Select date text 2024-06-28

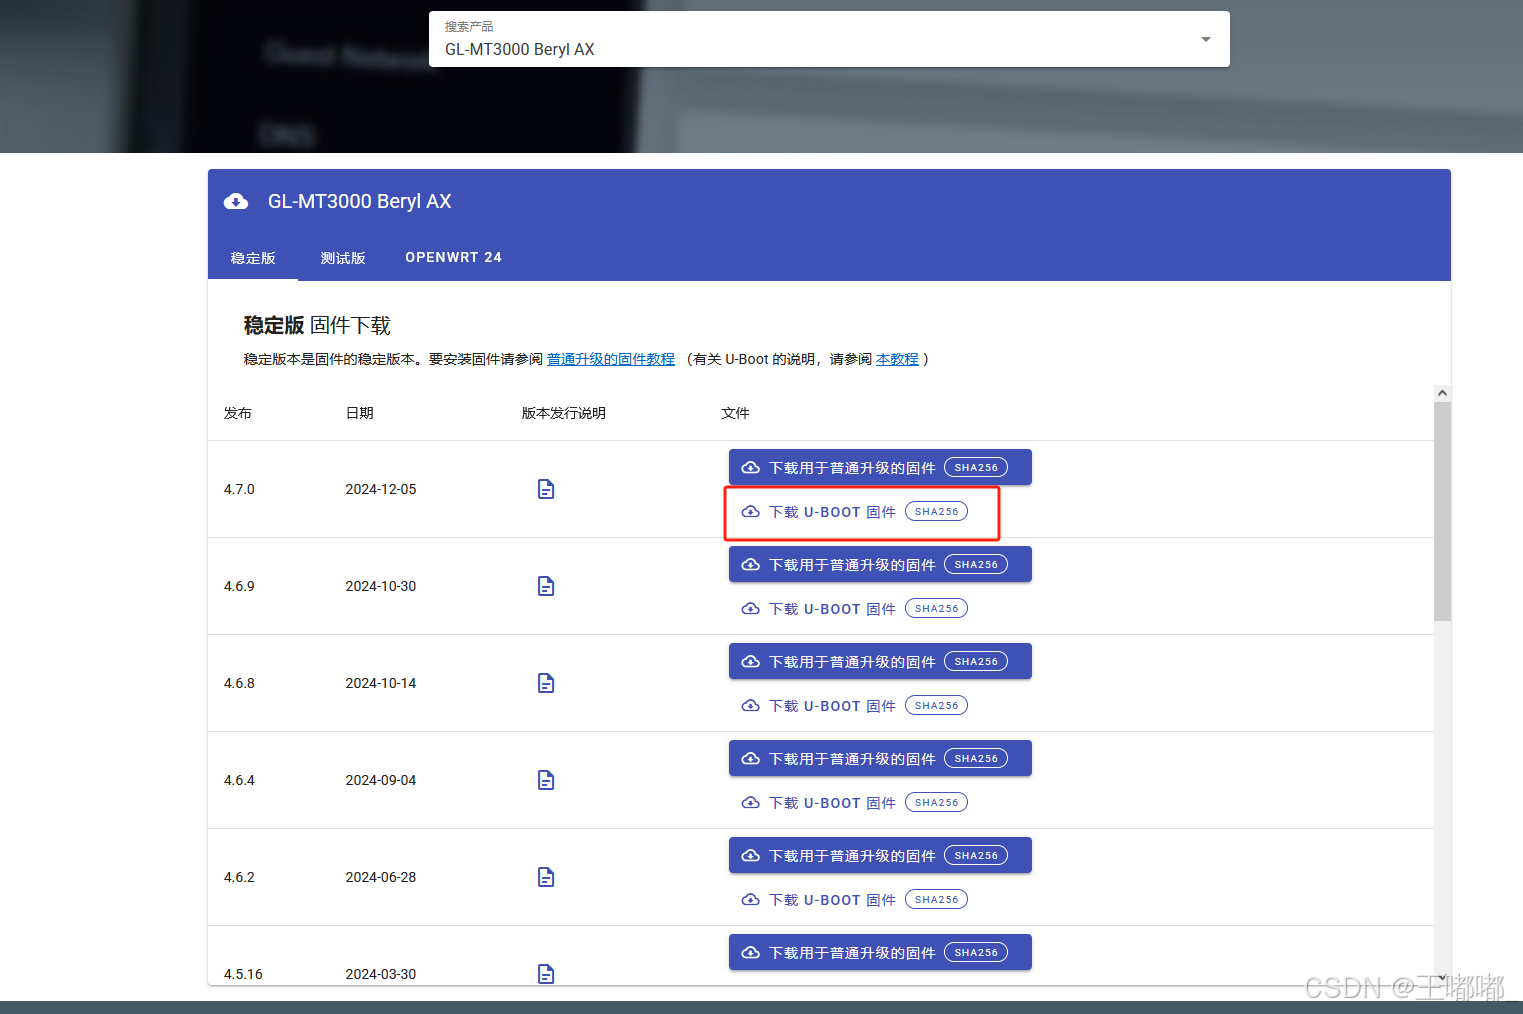381,877
